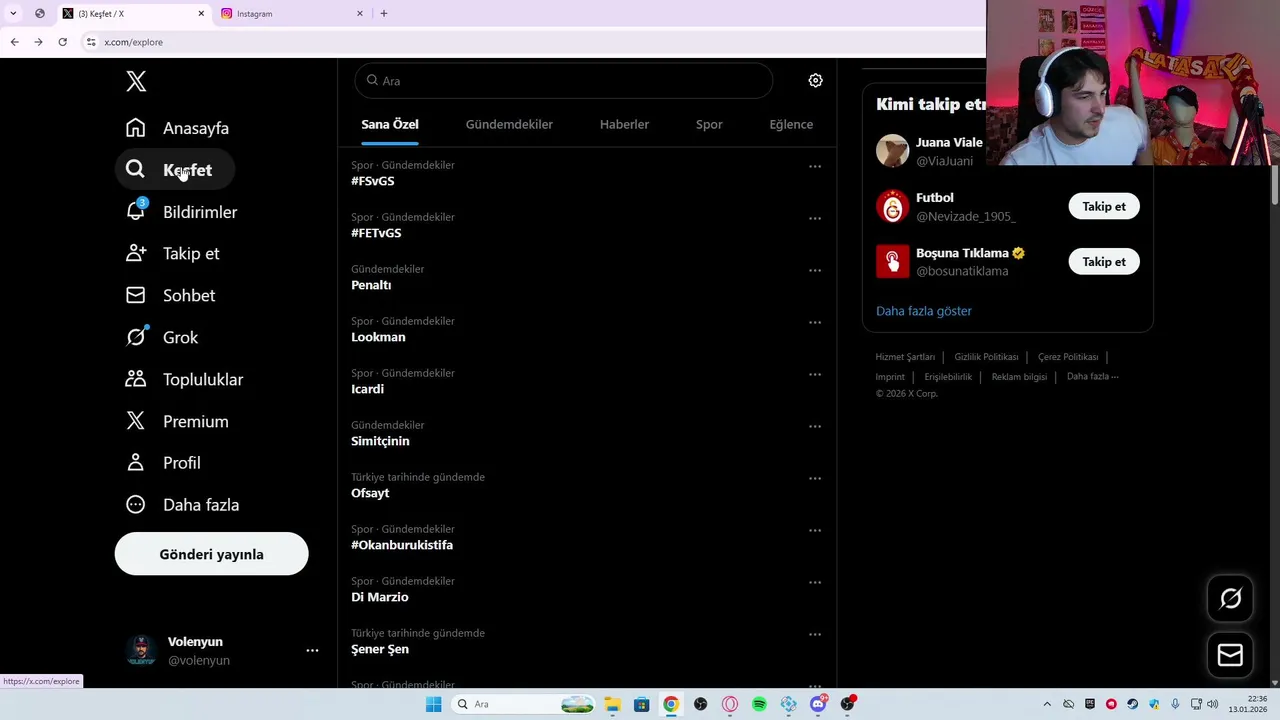Open the Şener Şen trend
1280x720 pixels.
[380, 649]
